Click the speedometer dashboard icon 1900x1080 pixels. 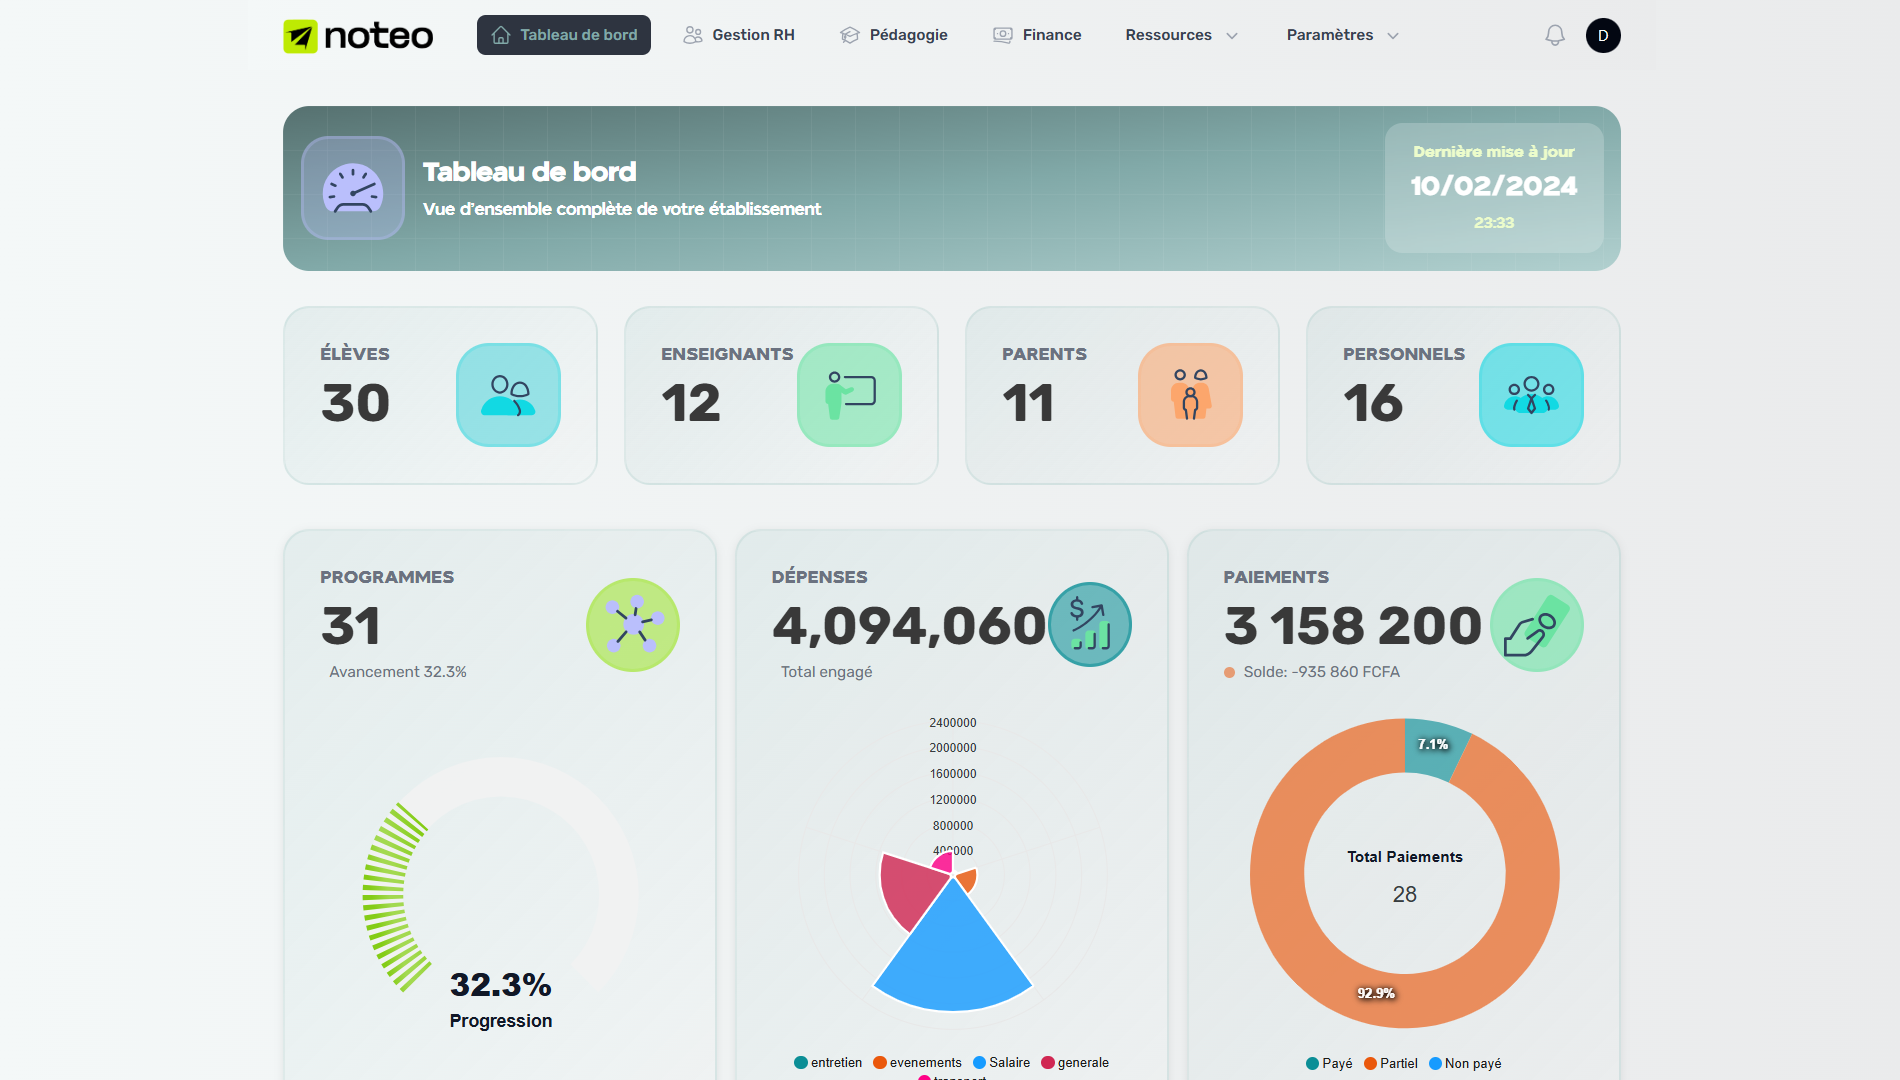coord(353,188)
